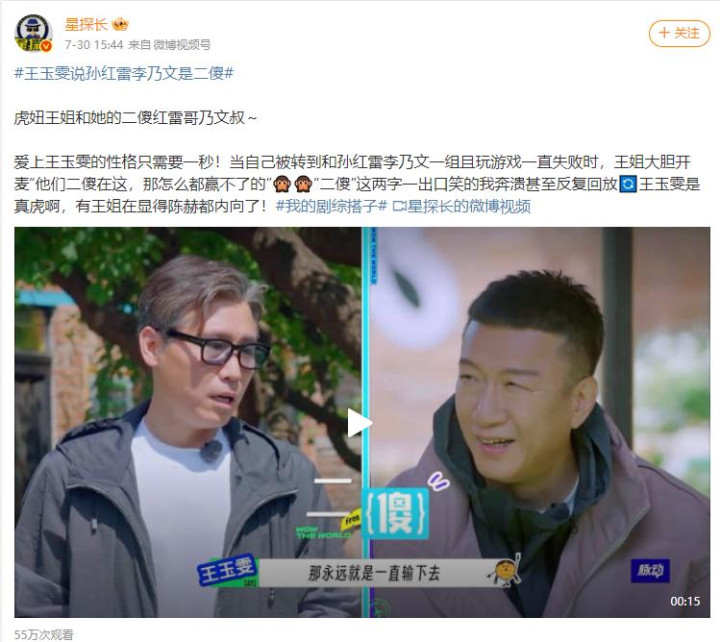Open the post timestamp 7-30 15:44

[x=94, y=45]
